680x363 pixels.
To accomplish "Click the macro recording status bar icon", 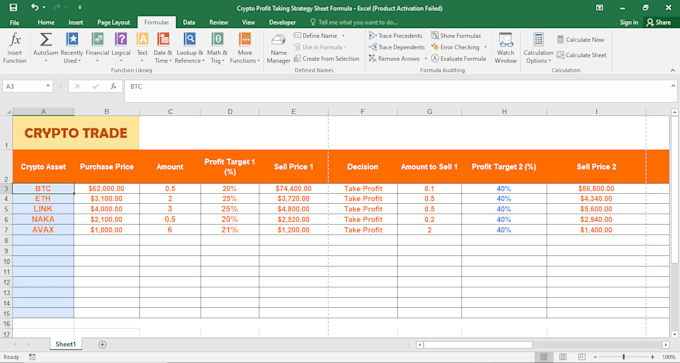I will pos(32,357).
